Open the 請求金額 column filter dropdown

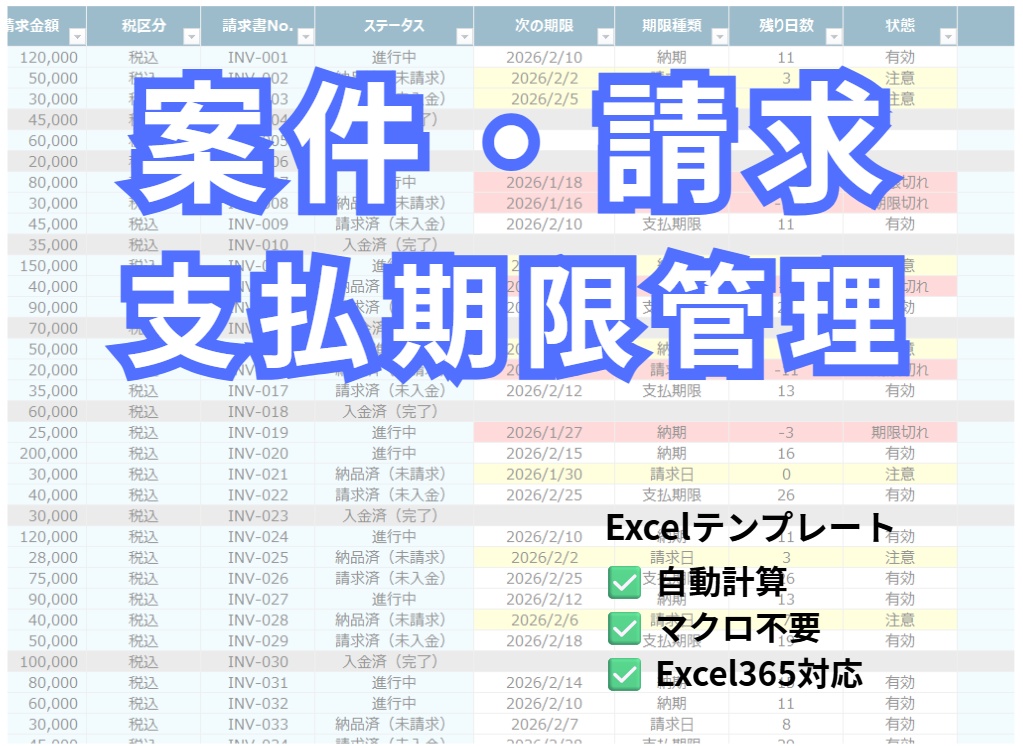pos(75,35)
